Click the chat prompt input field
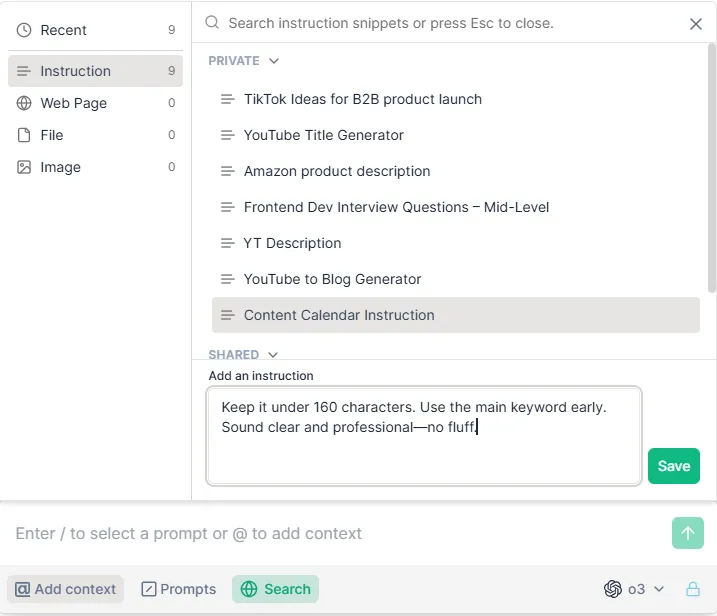 coord(338,533)
